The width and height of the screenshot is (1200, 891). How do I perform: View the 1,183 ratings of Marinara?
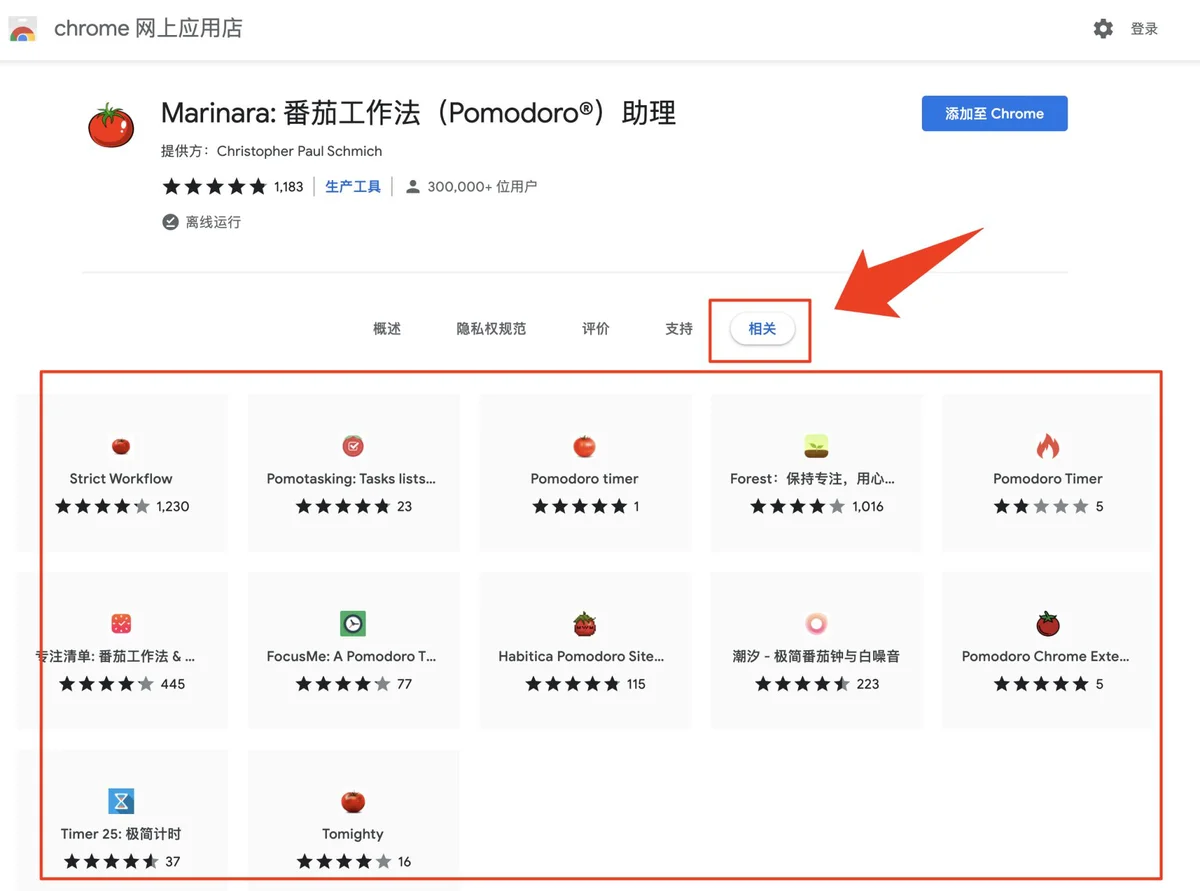288,186
